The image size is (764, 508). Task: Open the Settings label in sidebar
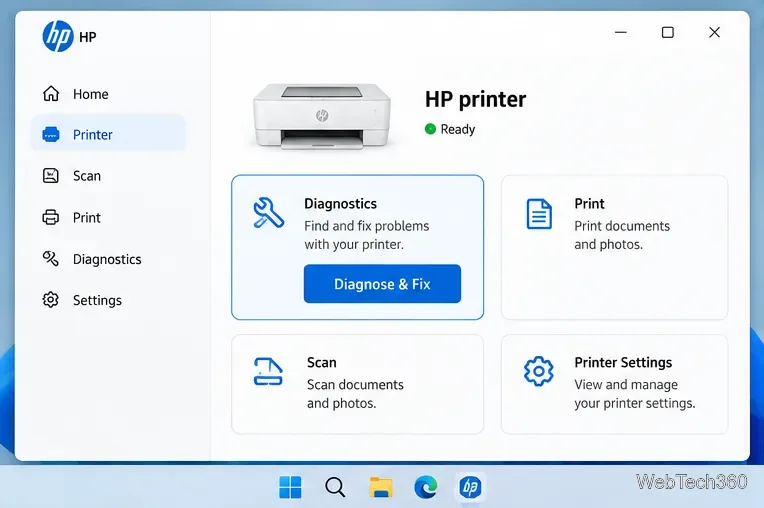[97, 301]
